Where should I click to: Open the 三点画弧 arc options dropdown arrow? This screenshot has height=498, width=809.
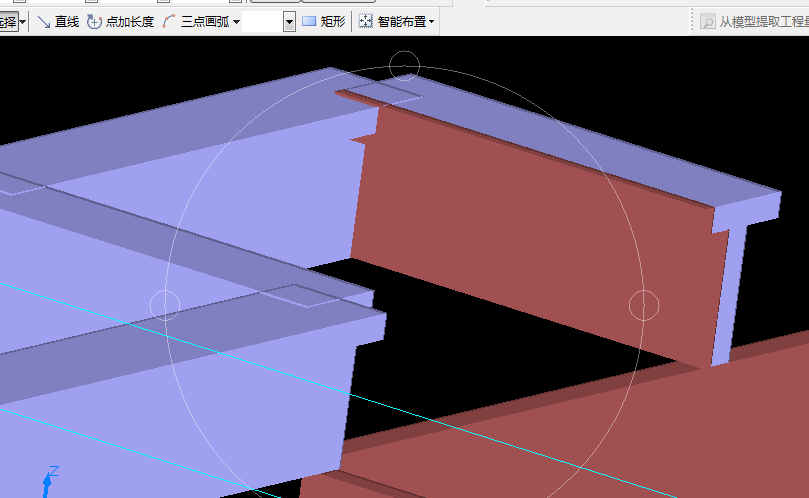coord(236,22)
